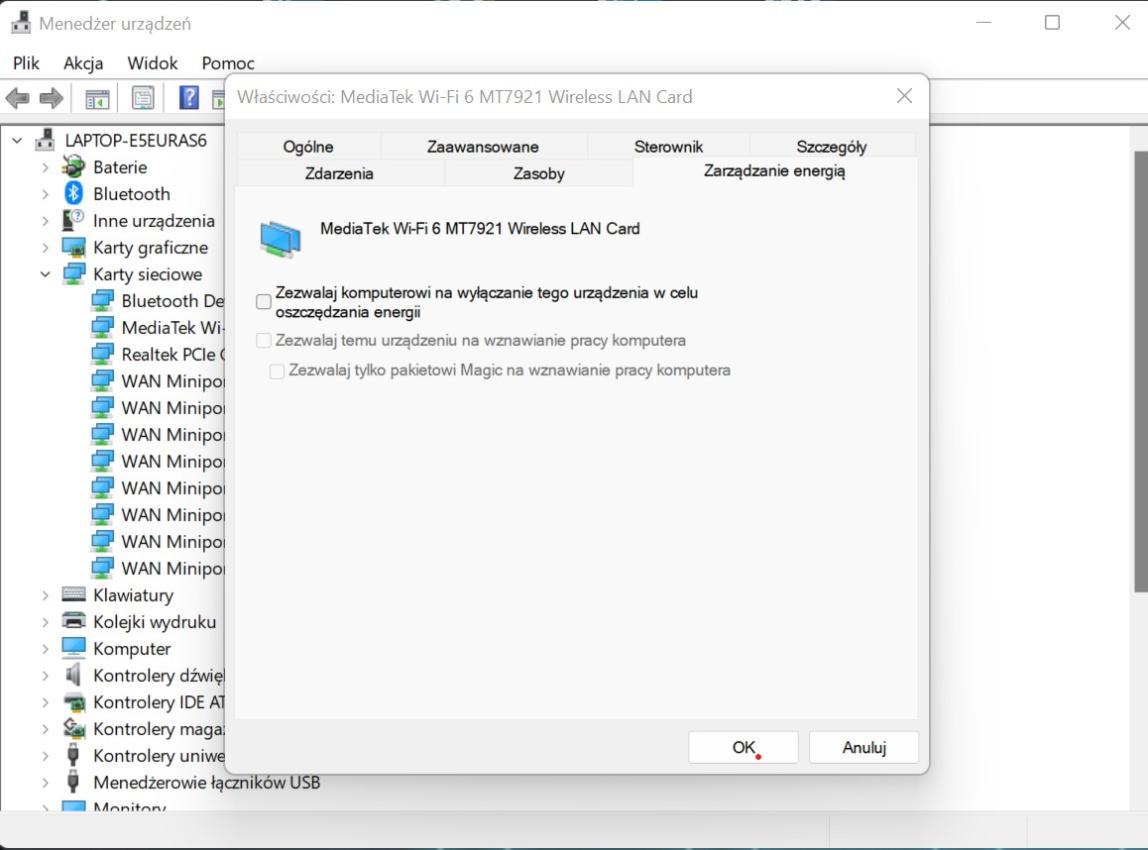Screen dimensions: 1148x850
Task: Click the vertical scrollbar on the right
Action: pyautogui.click(x=1140, y=370)
